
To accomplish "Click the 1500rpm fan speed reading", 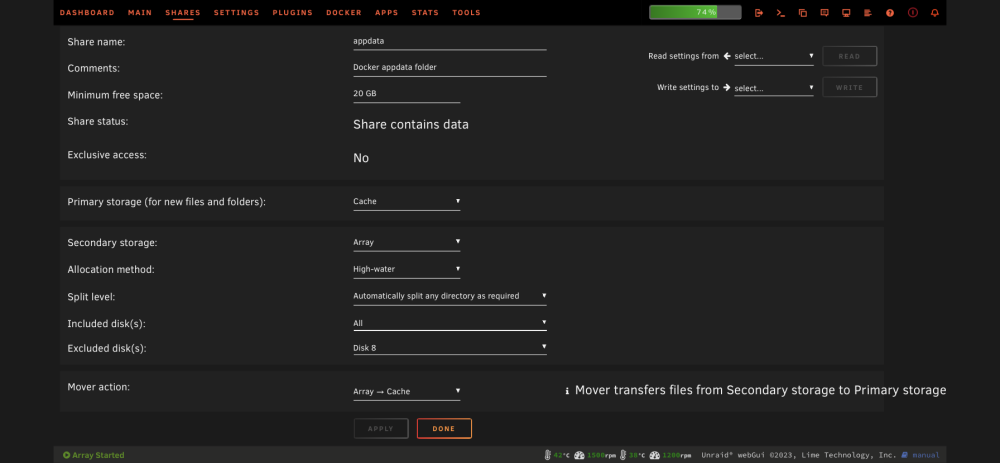I will click(x=600, y=455).
